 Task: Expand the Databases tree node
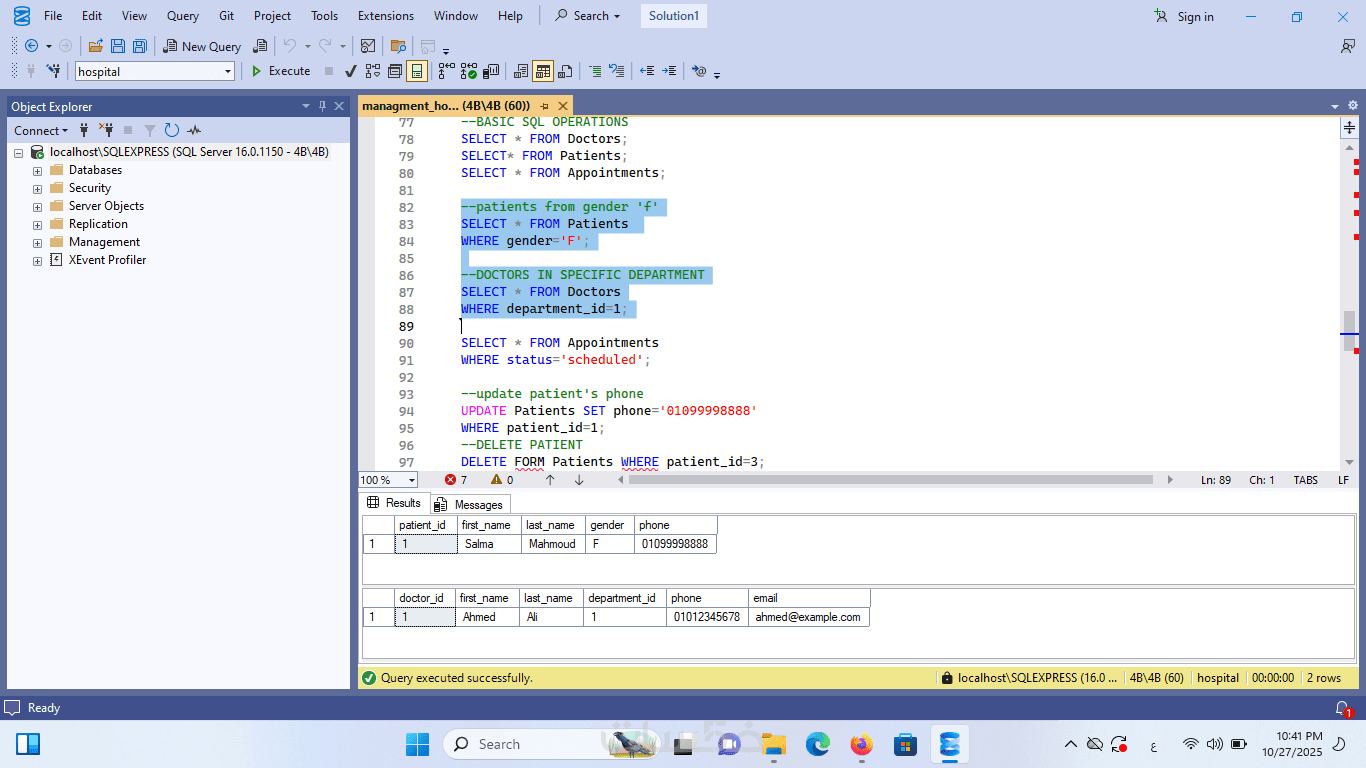coord(38,170)
